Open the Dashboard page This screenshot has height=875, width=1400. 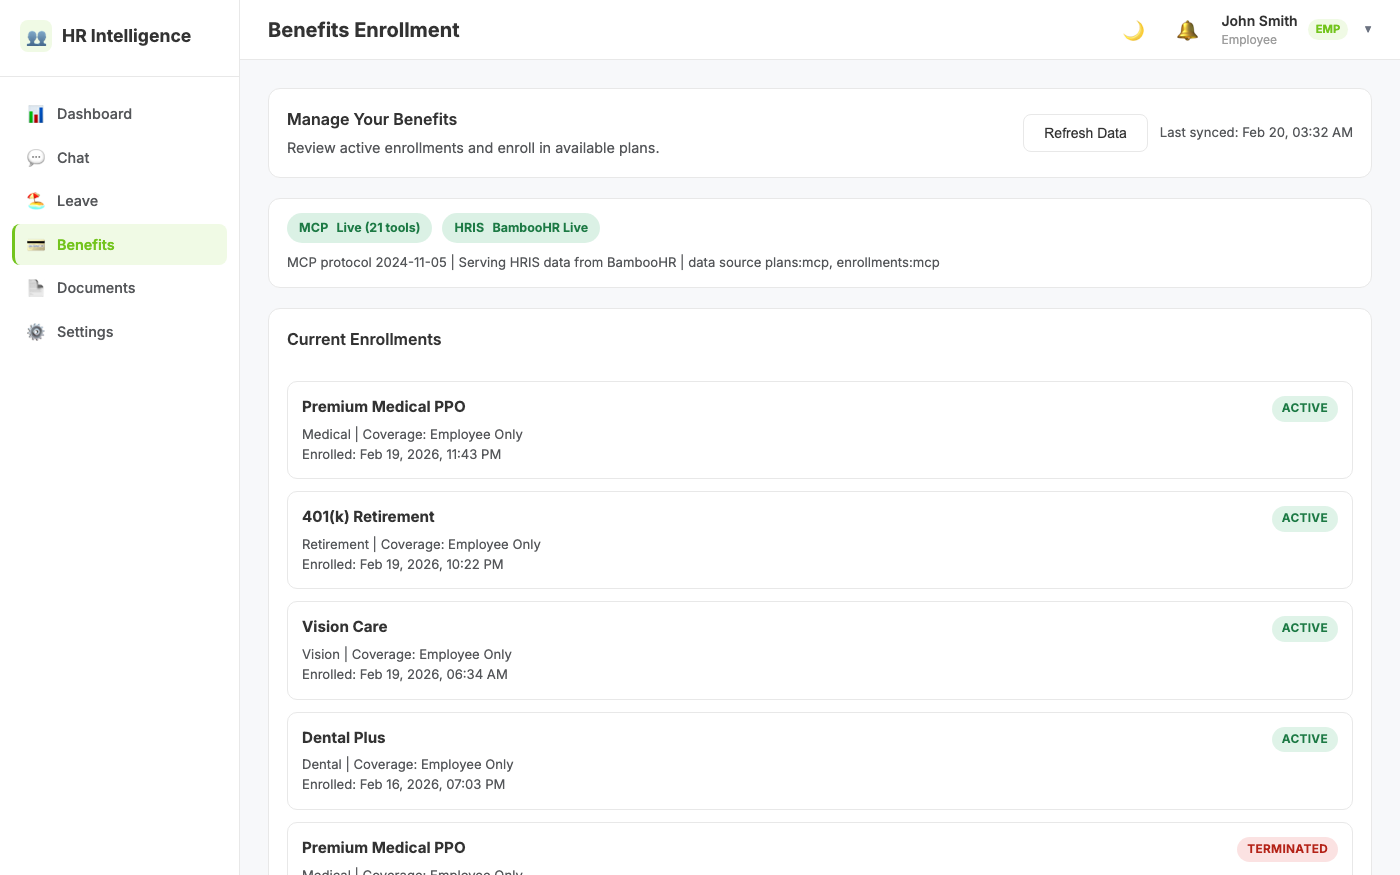pyautogui.click(x=120, y=114)
